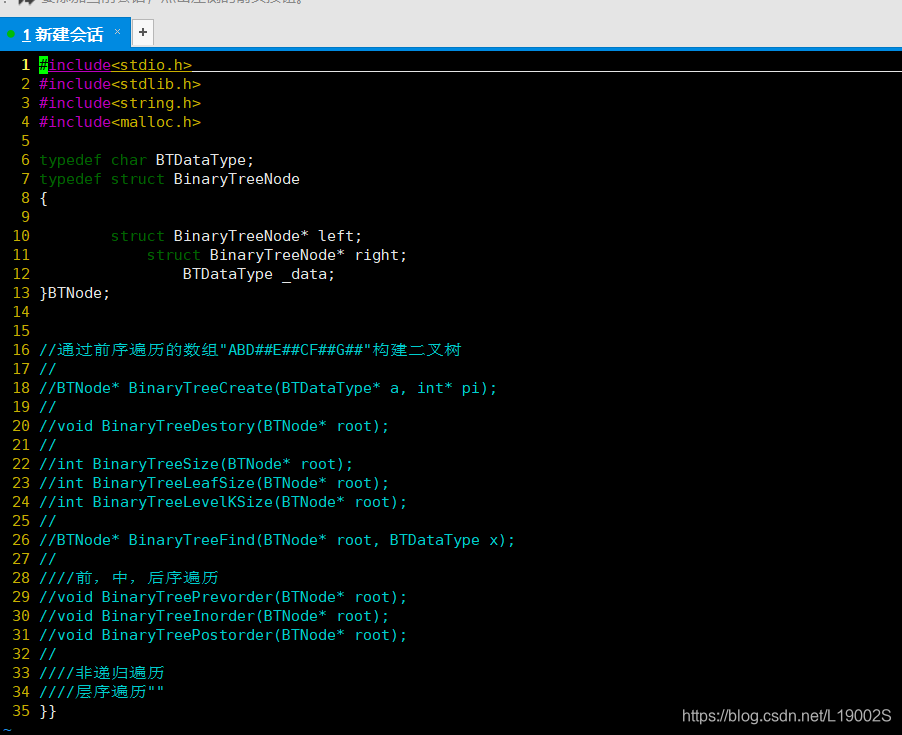This screenshot has width=902, height=735.
Task: Select the '1 新建会话' session tab
Action: pos(64,34)
